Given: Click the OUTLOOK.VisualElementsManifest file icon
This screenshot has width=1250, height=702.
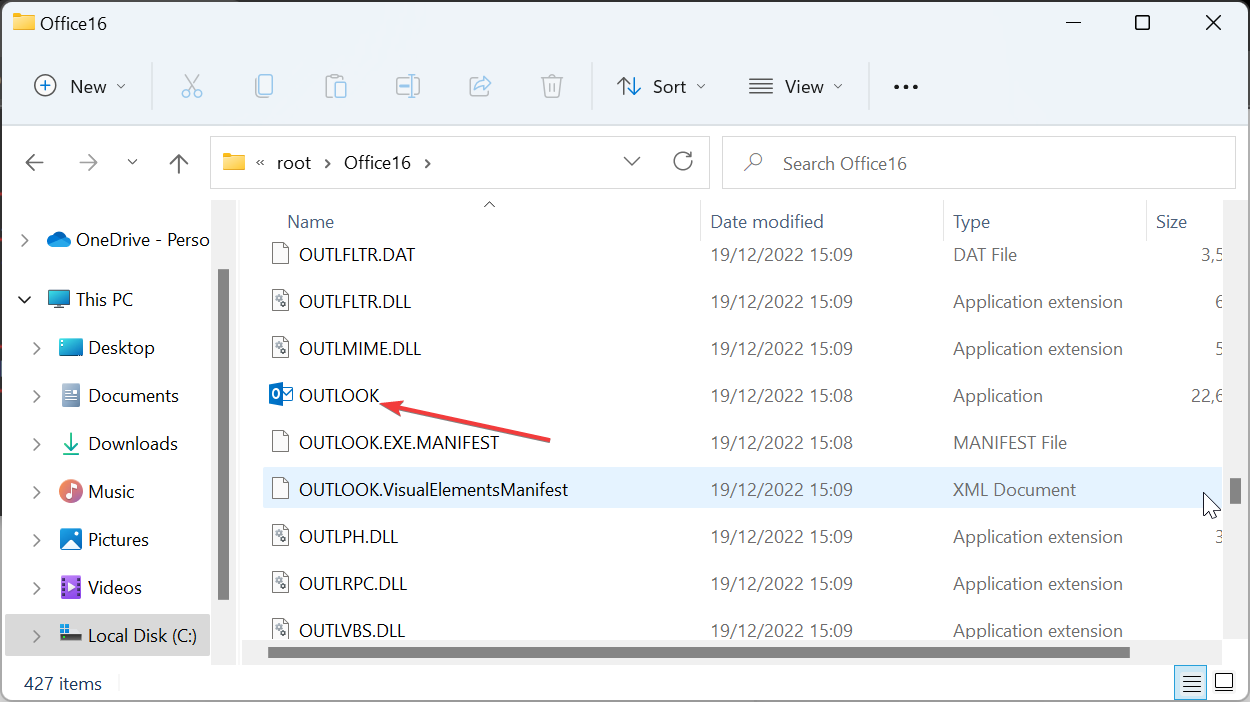Looking at the screenshot, I should [x=281, y=489].
